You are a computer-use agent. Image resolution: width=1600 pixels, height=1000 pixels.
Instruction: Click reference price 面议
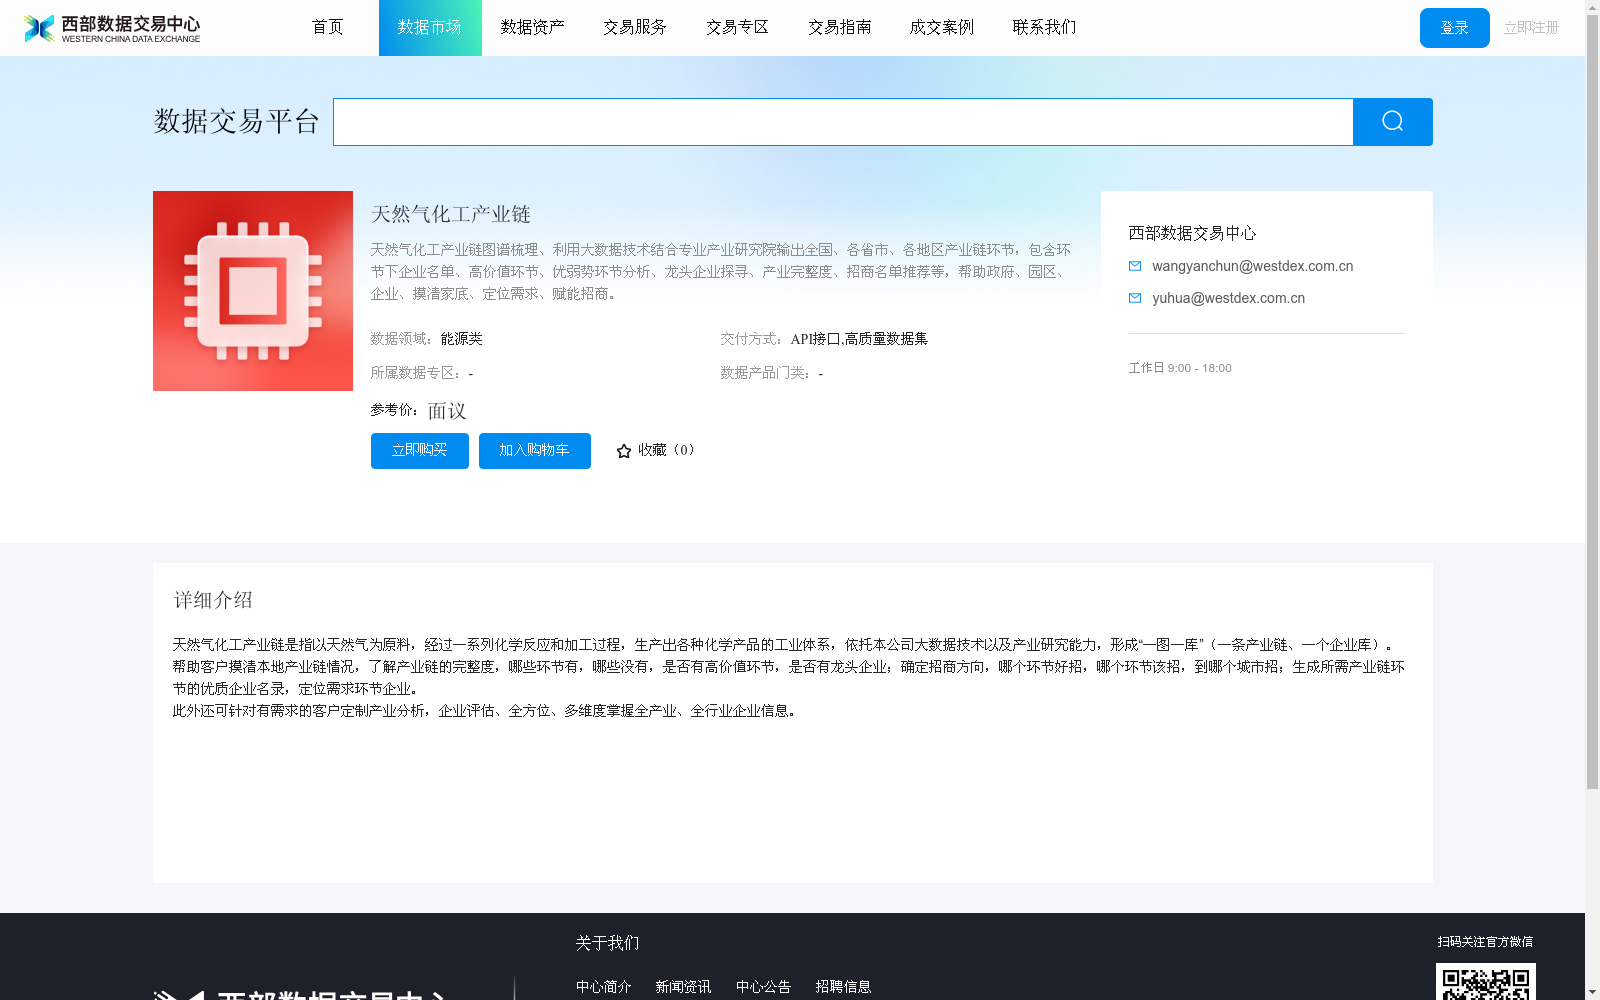447,411
